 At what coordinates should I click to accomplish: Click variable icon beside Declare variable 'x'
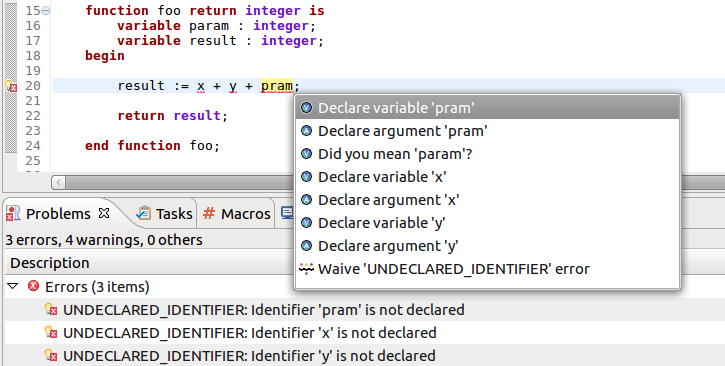click(307, 177)
